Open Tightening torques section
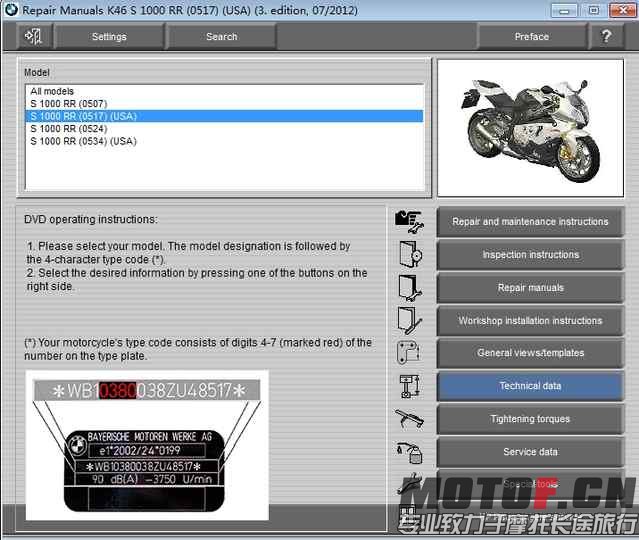The height and width of the screenshot is (540, 639). coord(530,419)
